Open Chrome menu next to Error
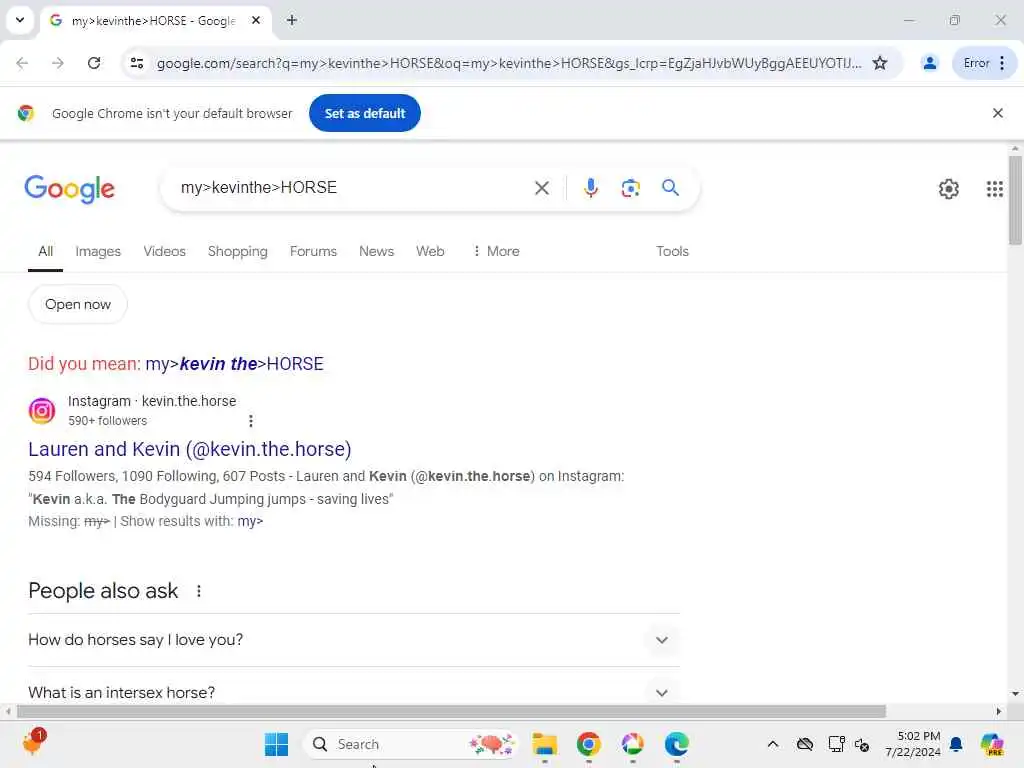1024x768 pixels. pos(1002,63)
